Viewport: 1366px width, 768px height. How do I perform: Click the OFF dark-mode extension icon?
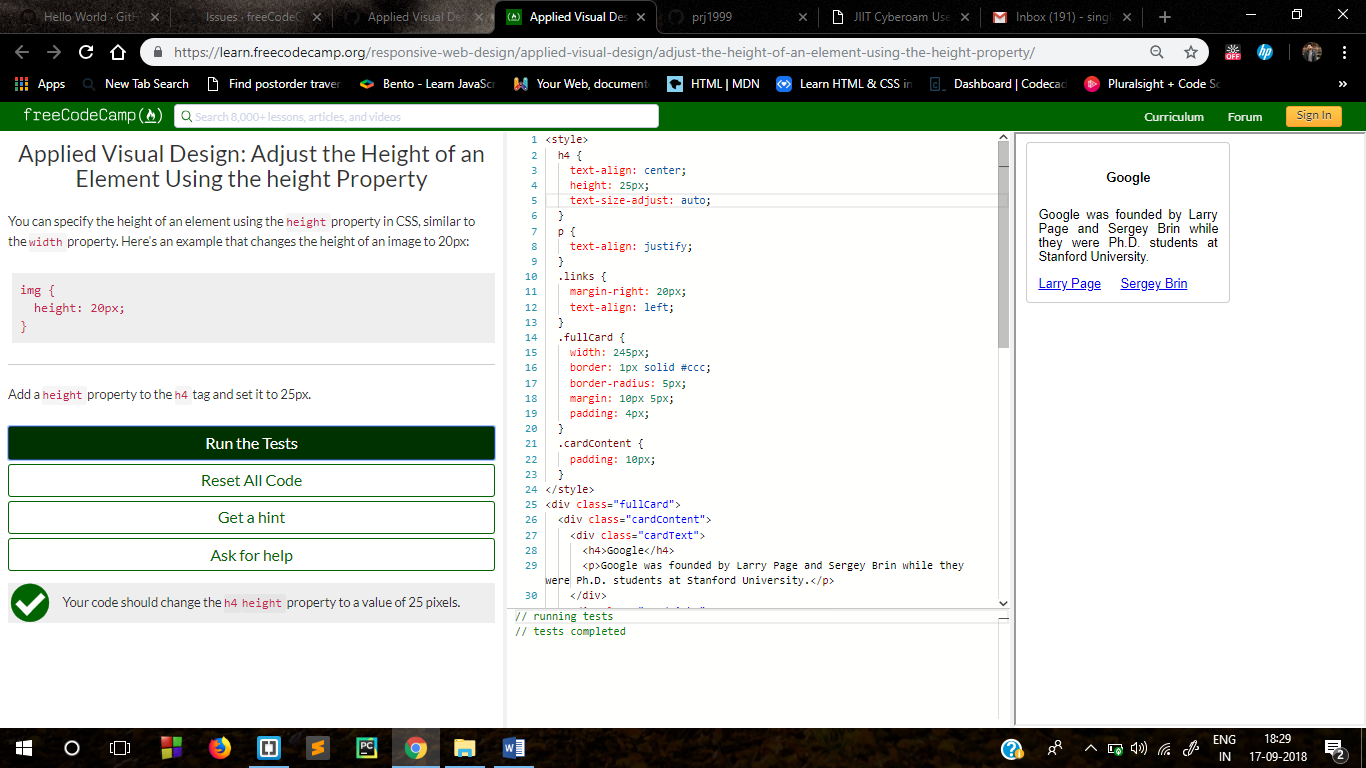pyautogui.click(x=1232, y=51)
